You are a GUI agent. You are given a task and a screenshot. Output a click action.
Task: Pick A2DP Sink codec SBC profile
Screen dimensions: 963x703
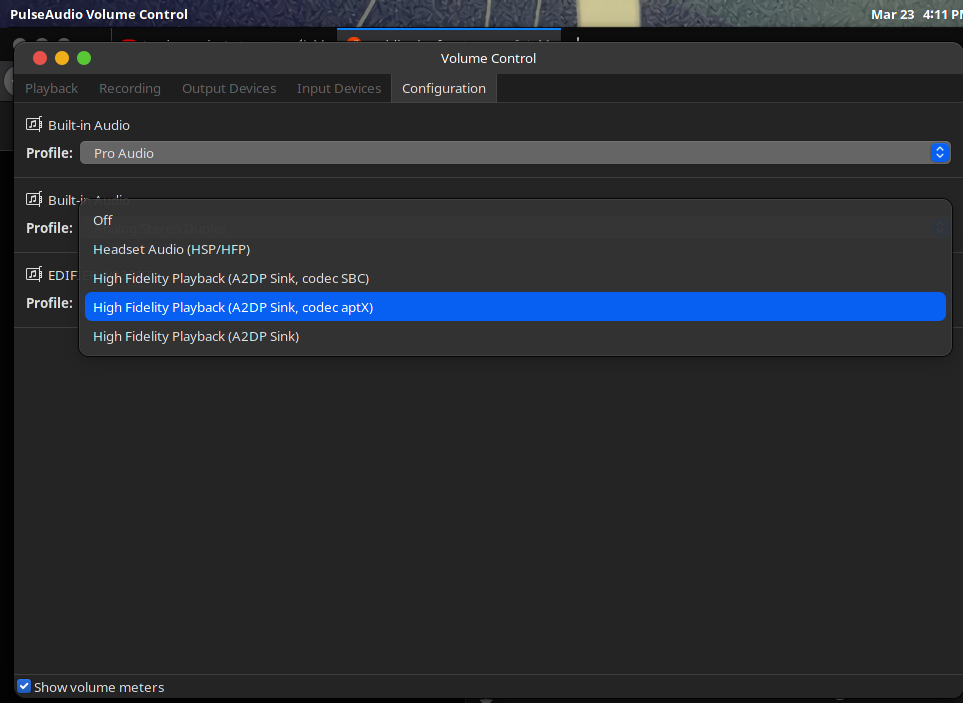[x=515, y=278]
